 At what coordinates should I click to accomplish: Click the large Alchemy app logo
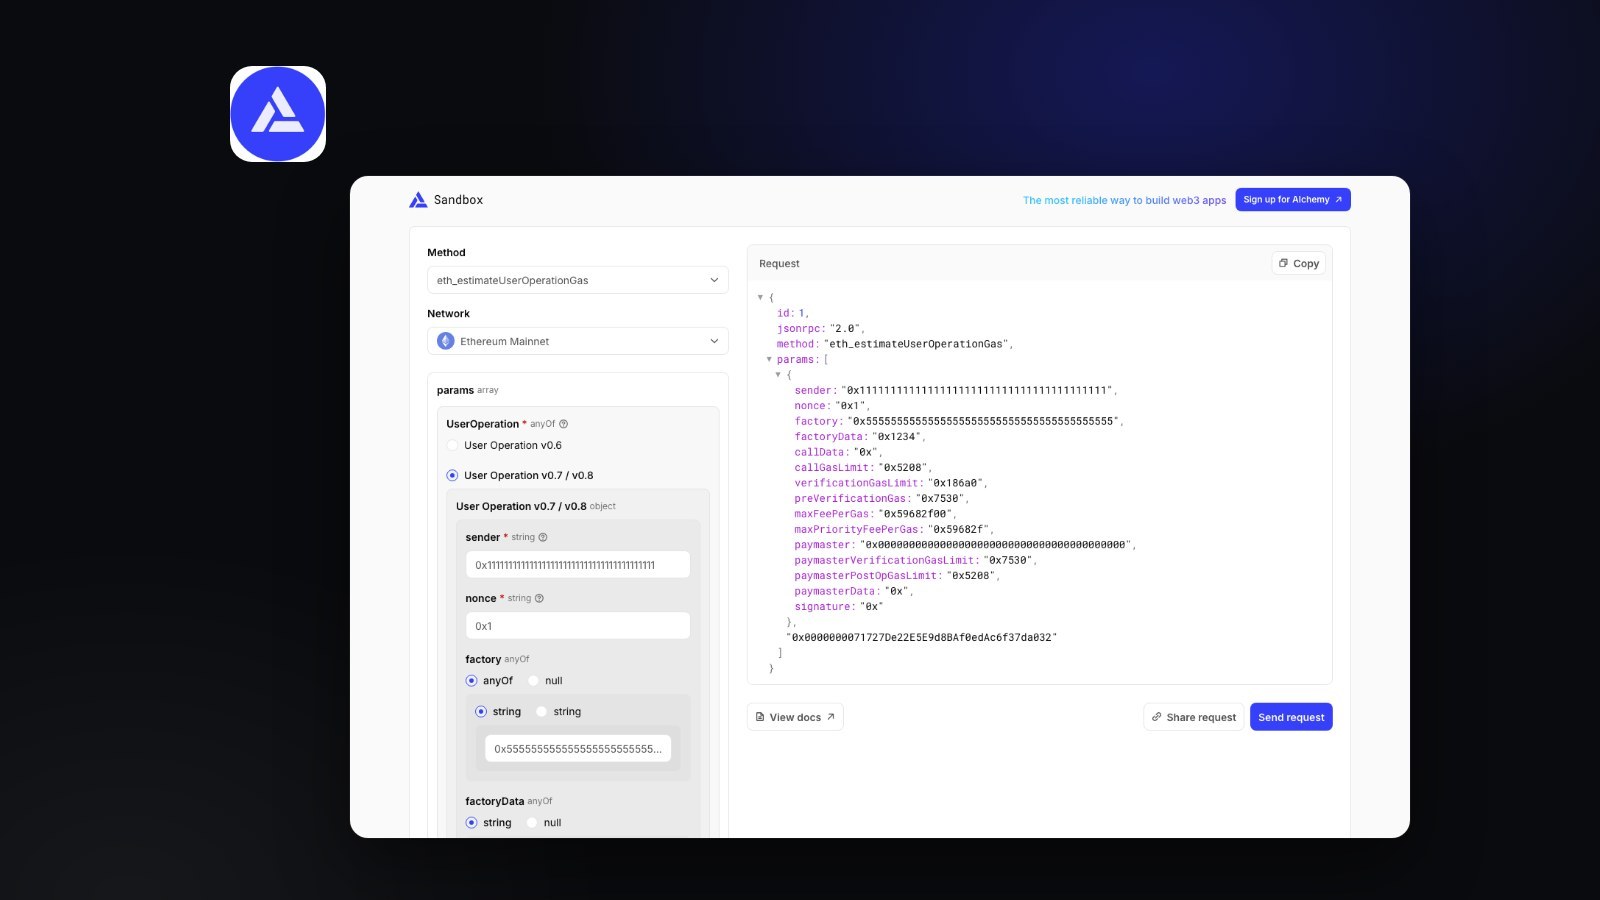click(278, 114)
